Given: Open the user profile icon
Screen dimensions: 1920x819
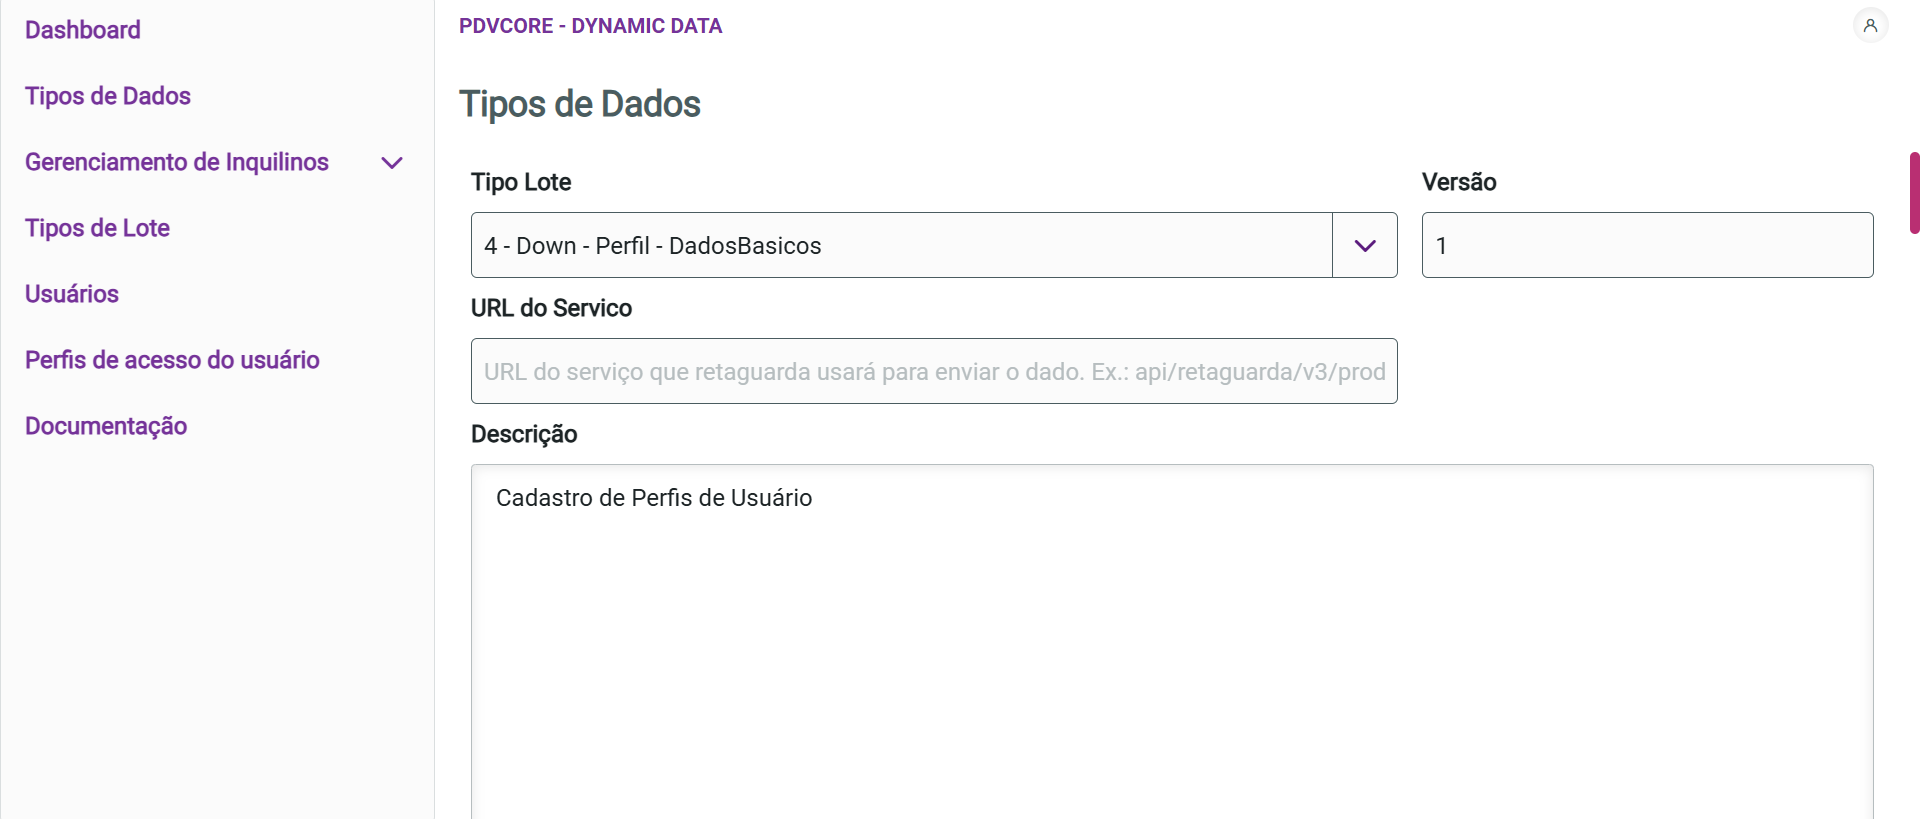Looking at the screenshot, I should pos(1870,26).
